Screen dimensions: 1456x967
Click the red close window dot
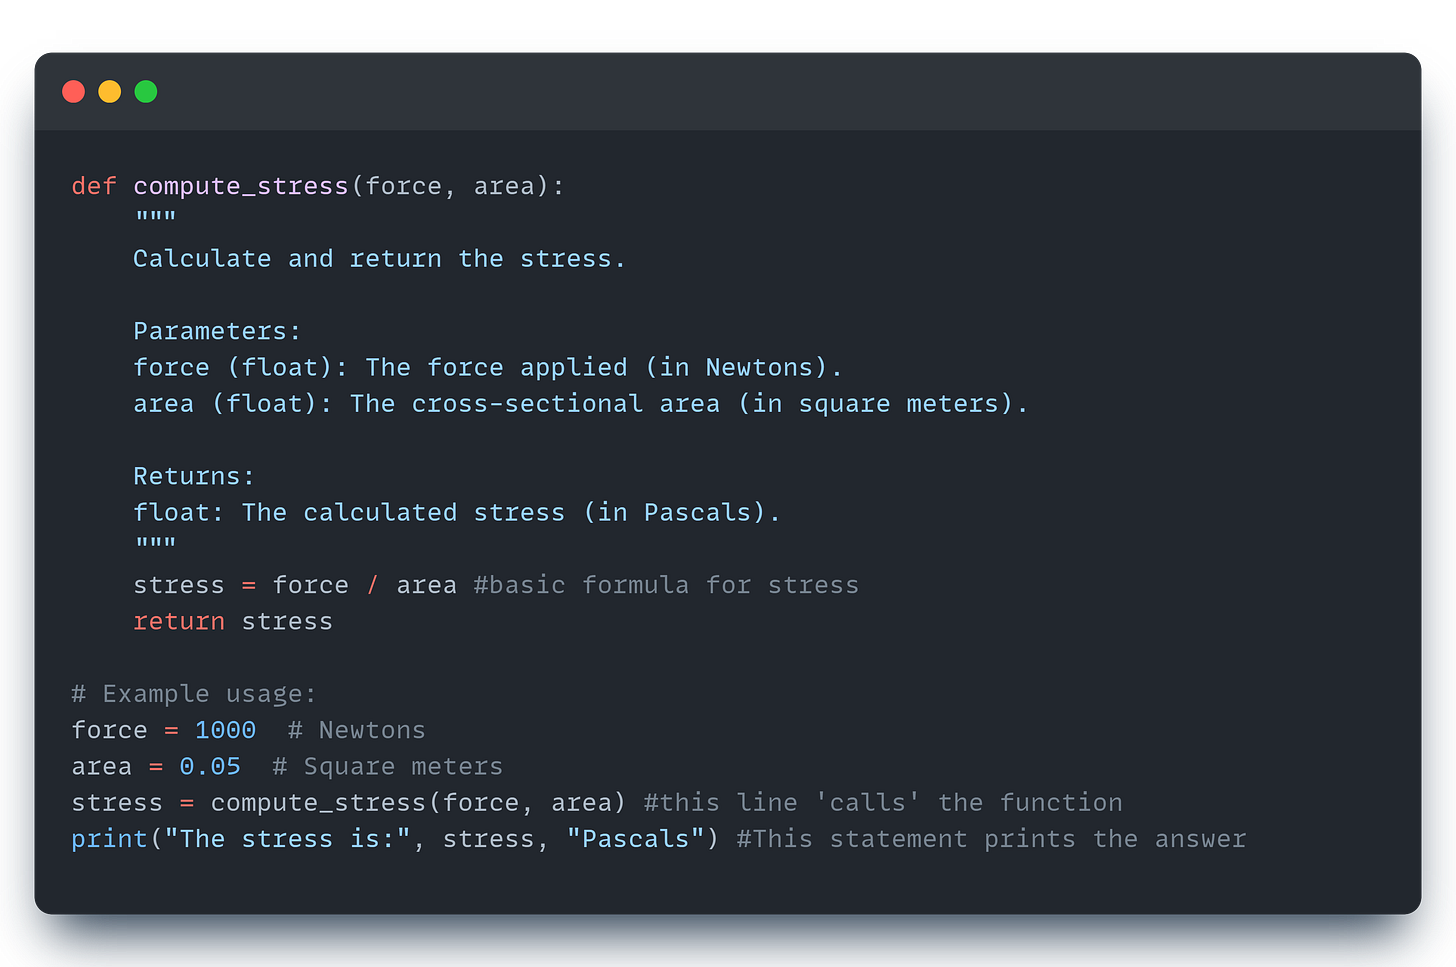click(x=73, y=92)
